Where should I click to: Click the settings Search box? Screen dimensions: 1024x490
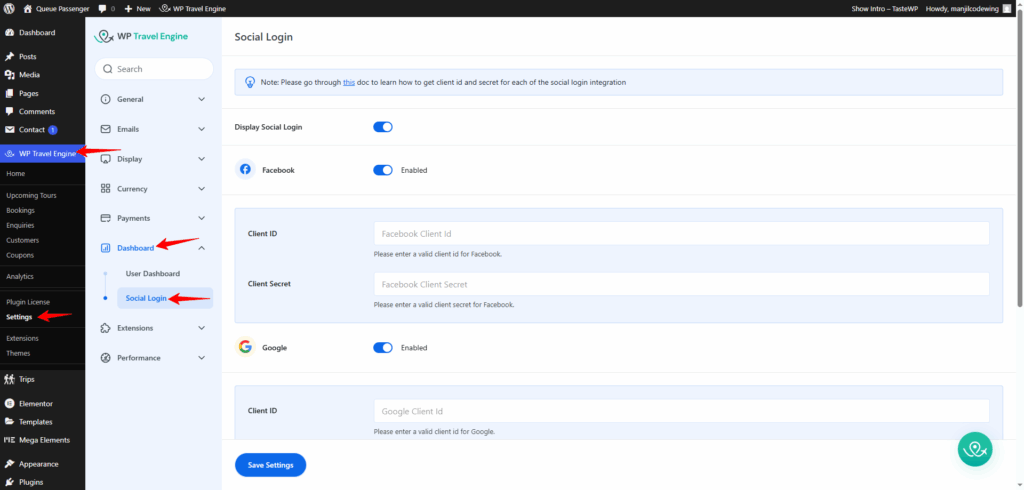click(x=155, y=69)
